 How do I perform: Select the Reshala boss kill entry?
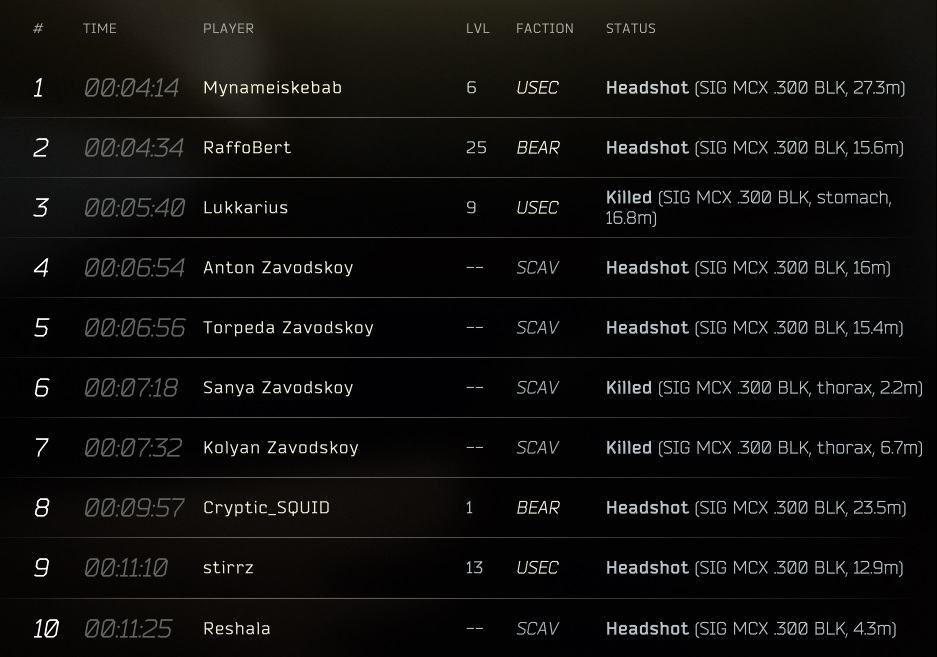468,628
